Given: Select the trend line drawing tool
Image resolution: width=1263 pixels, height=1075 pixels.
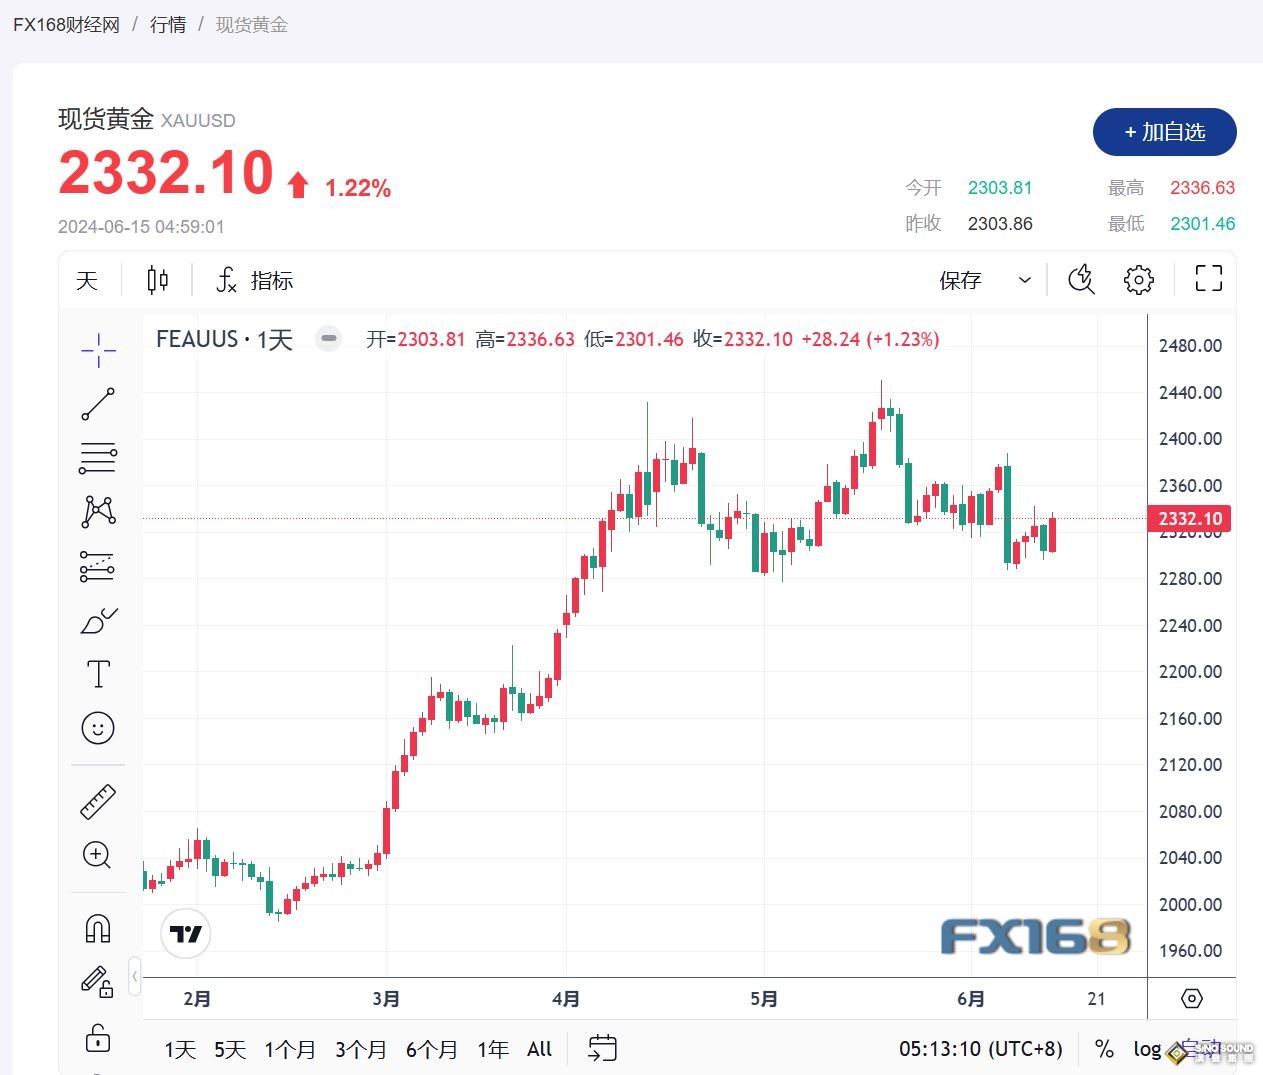Looking at the screenshot, I should point(98,404).
